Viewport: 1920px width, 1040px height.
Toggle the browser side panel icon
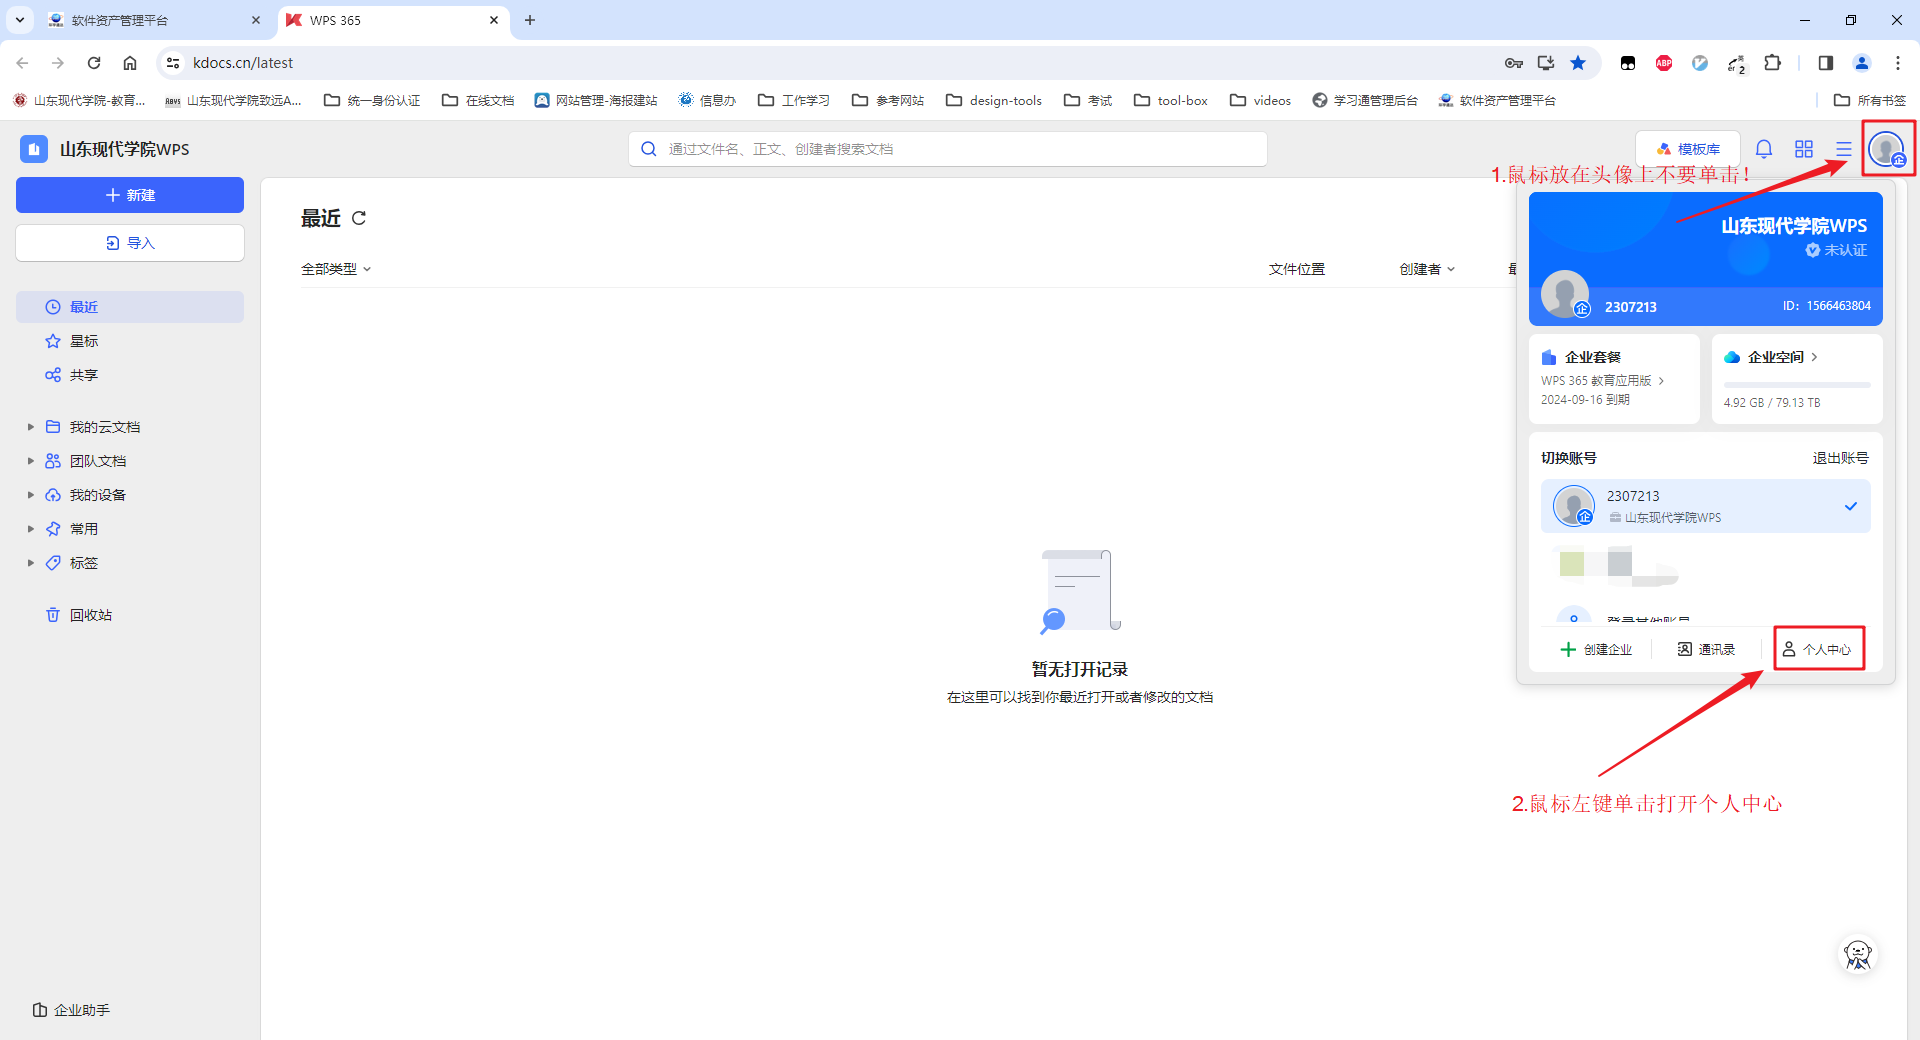(x=1826, y=63)
